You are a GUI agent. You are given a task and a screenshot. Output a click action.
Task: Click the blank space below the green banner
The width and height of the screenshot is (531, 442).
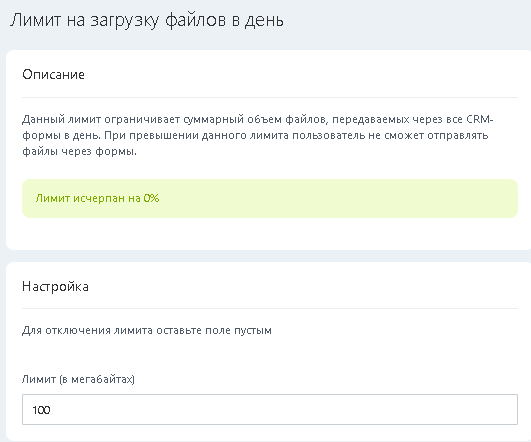point(270,233)
